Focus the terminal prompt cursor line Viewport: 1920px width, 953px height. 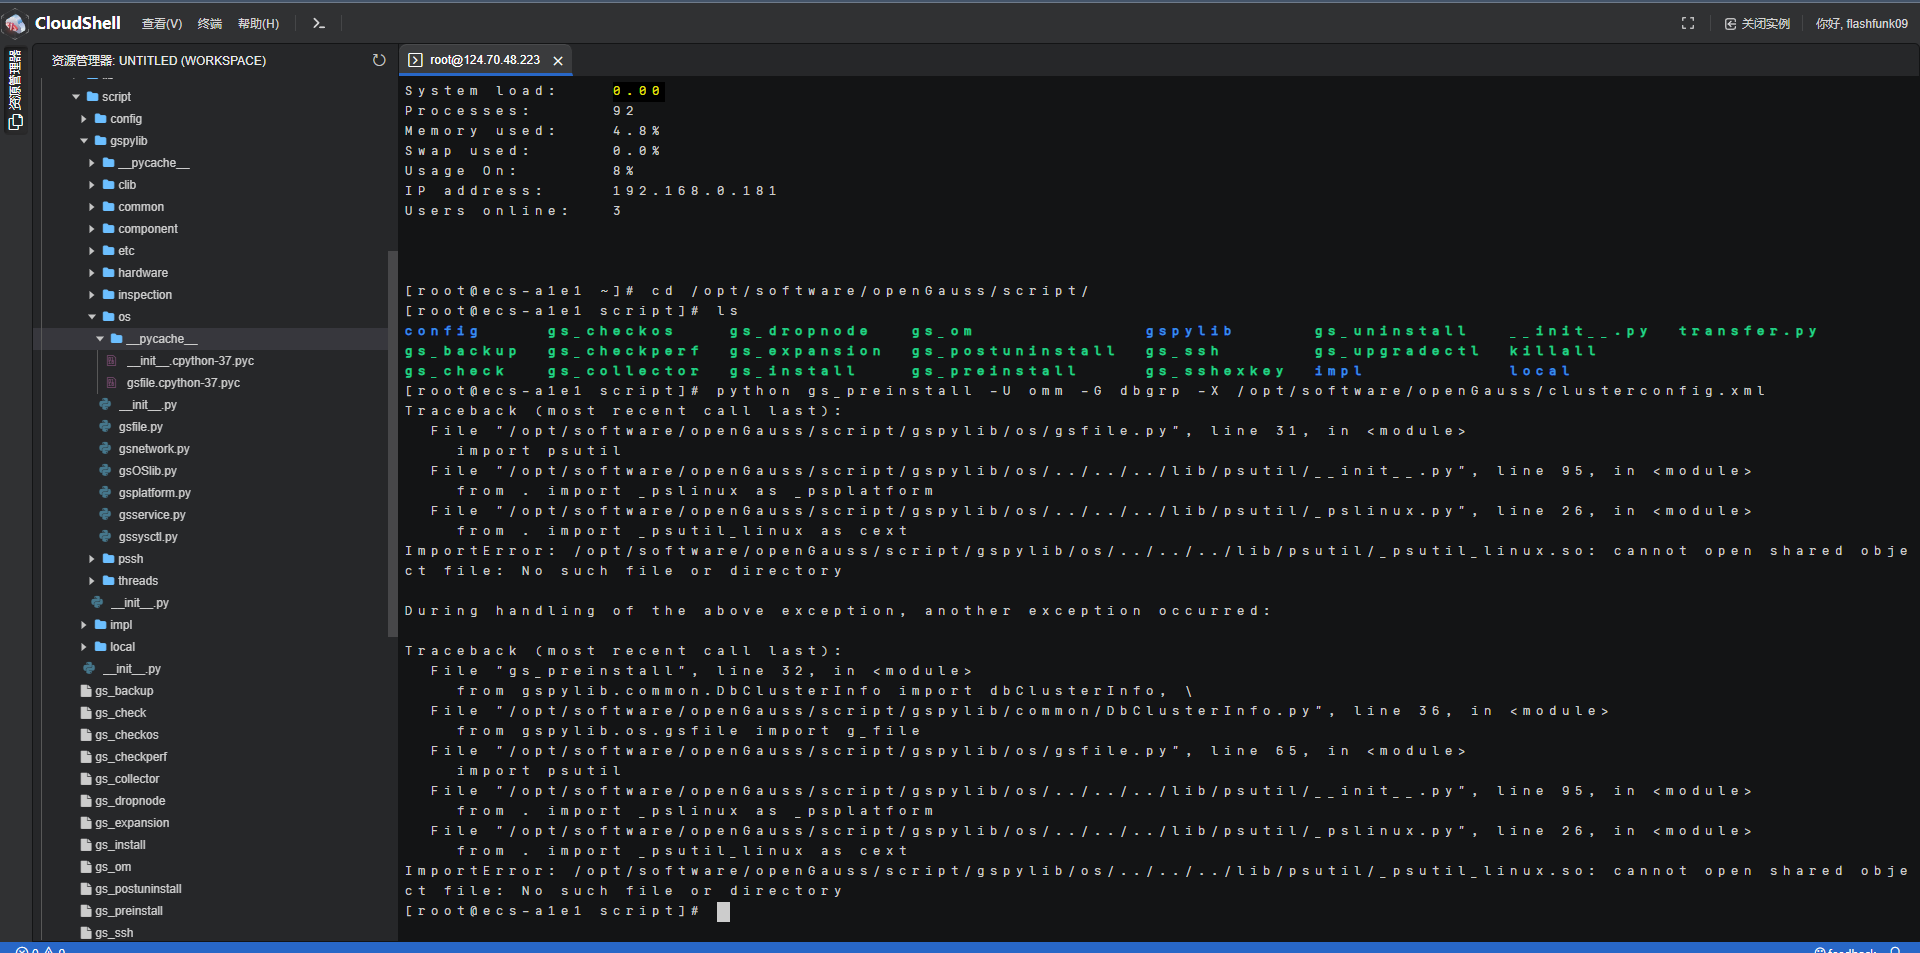pyautogui.click(x=723, y=911)
